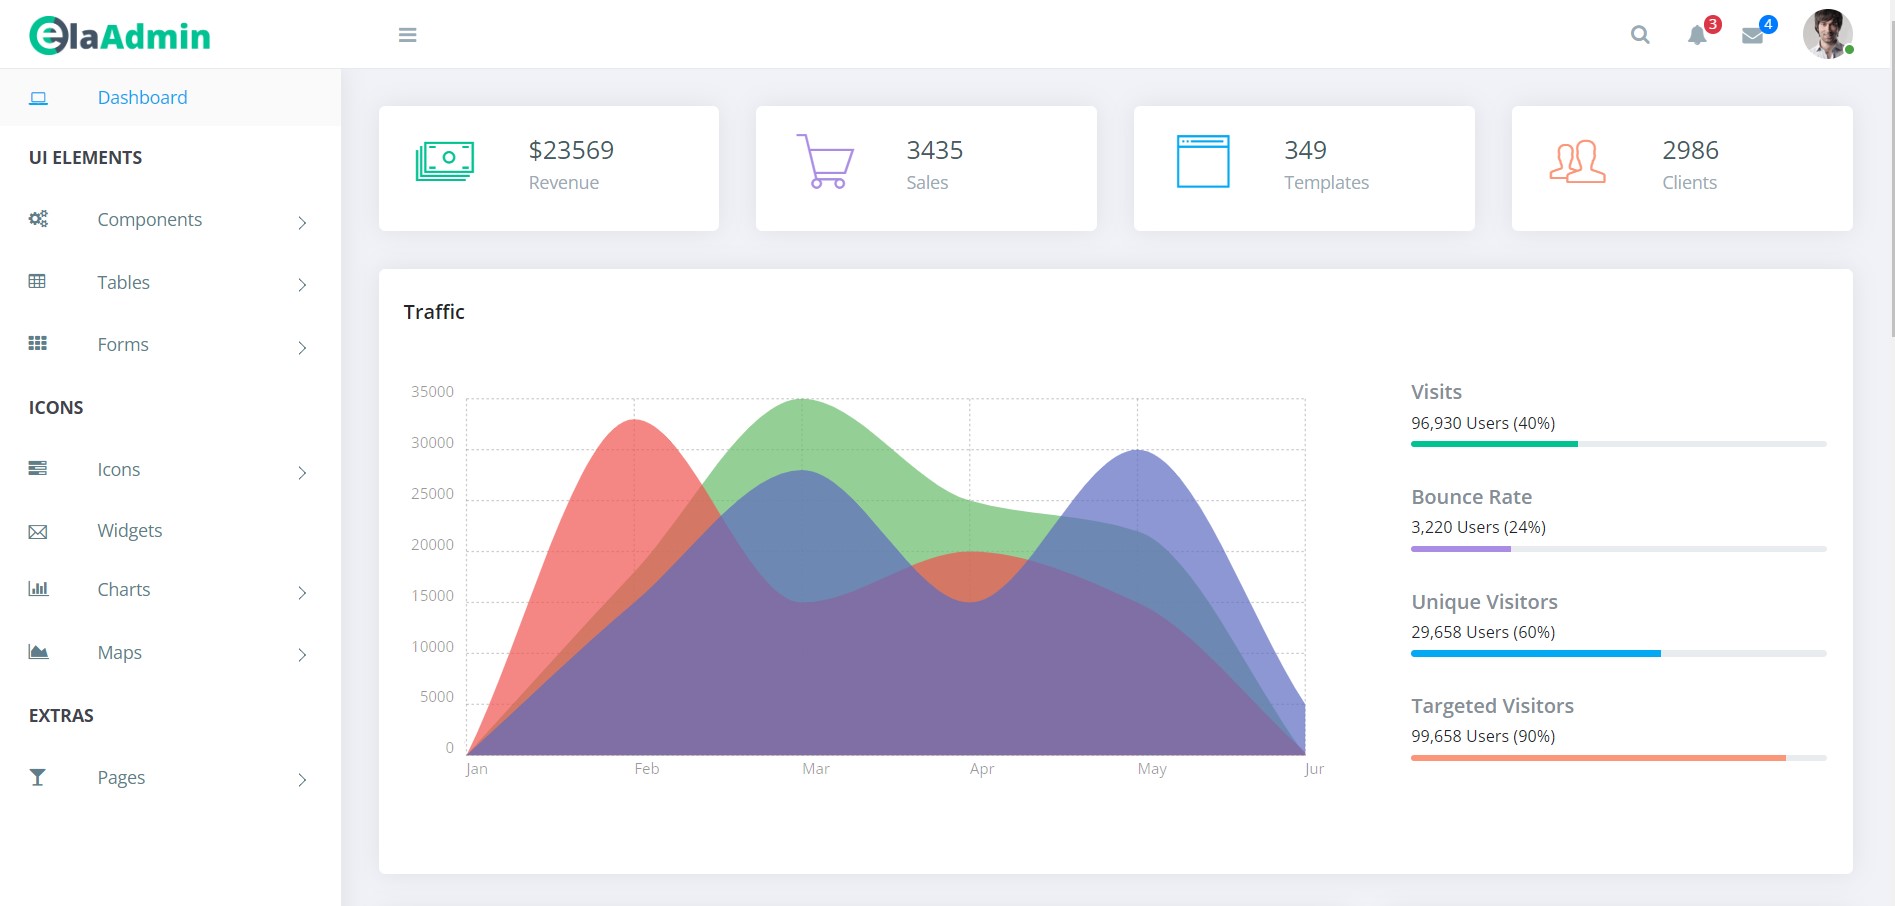This screenshot has height=906, width=1895.
Task: Click the Targeted Visitors progress bar
Action: point(1618,758)
